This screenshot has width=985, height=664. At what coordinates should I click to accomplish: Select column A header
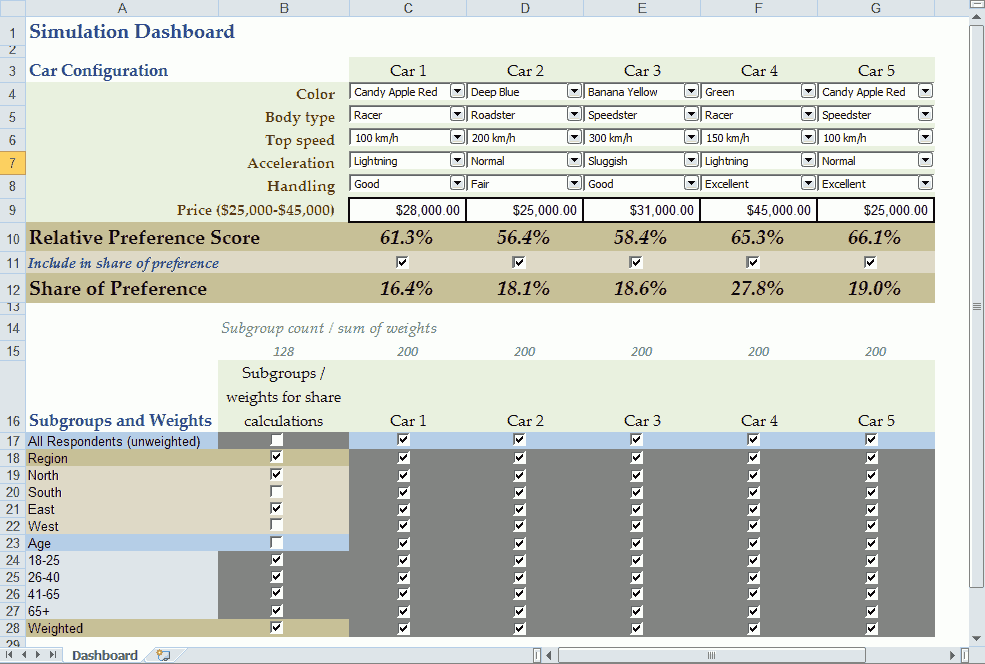pos(122,8)
